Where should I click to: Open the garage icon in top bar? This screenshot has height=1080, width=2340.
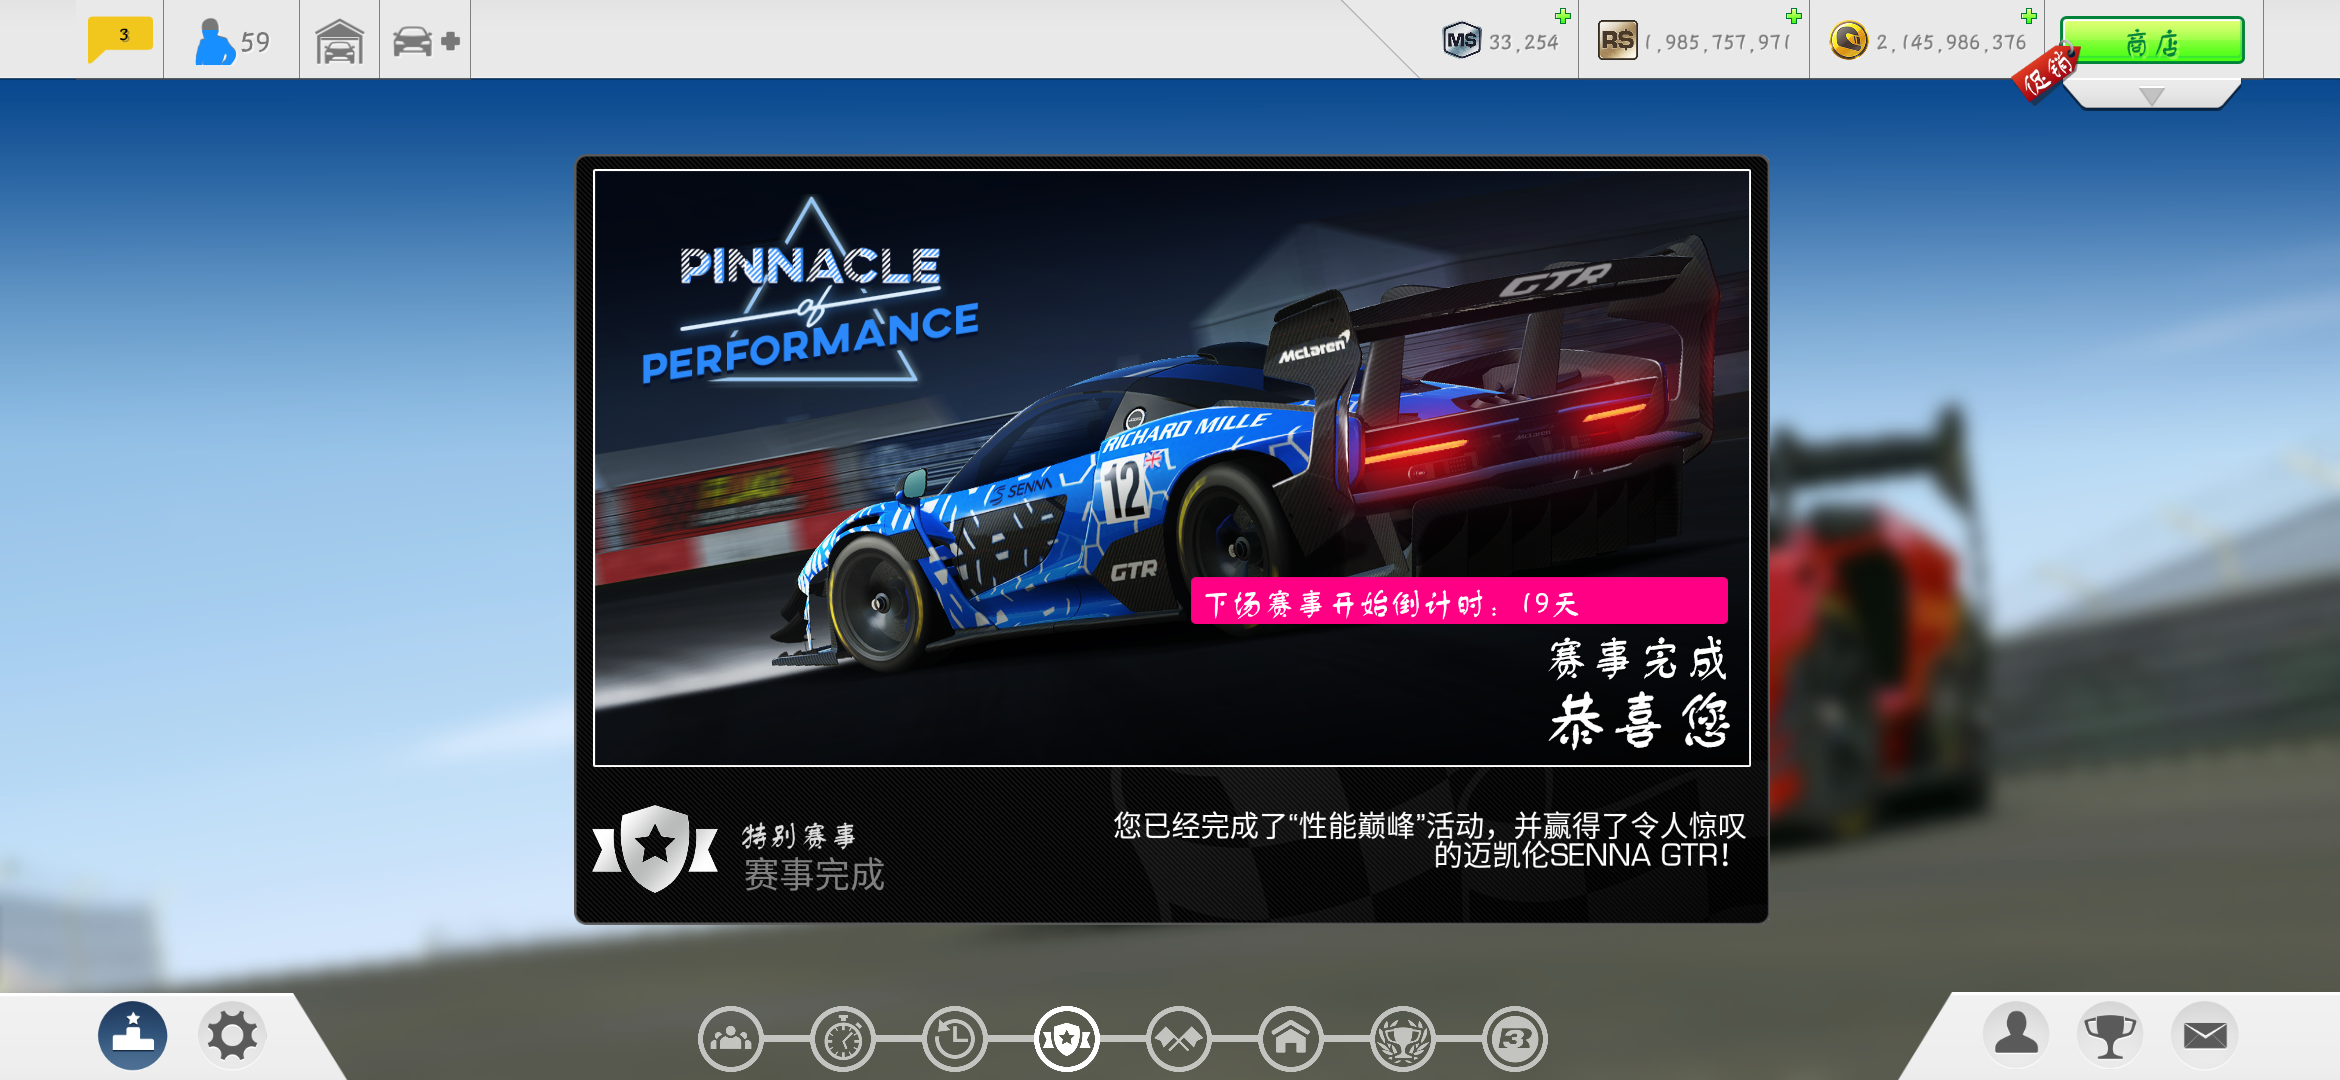(339, 42)
